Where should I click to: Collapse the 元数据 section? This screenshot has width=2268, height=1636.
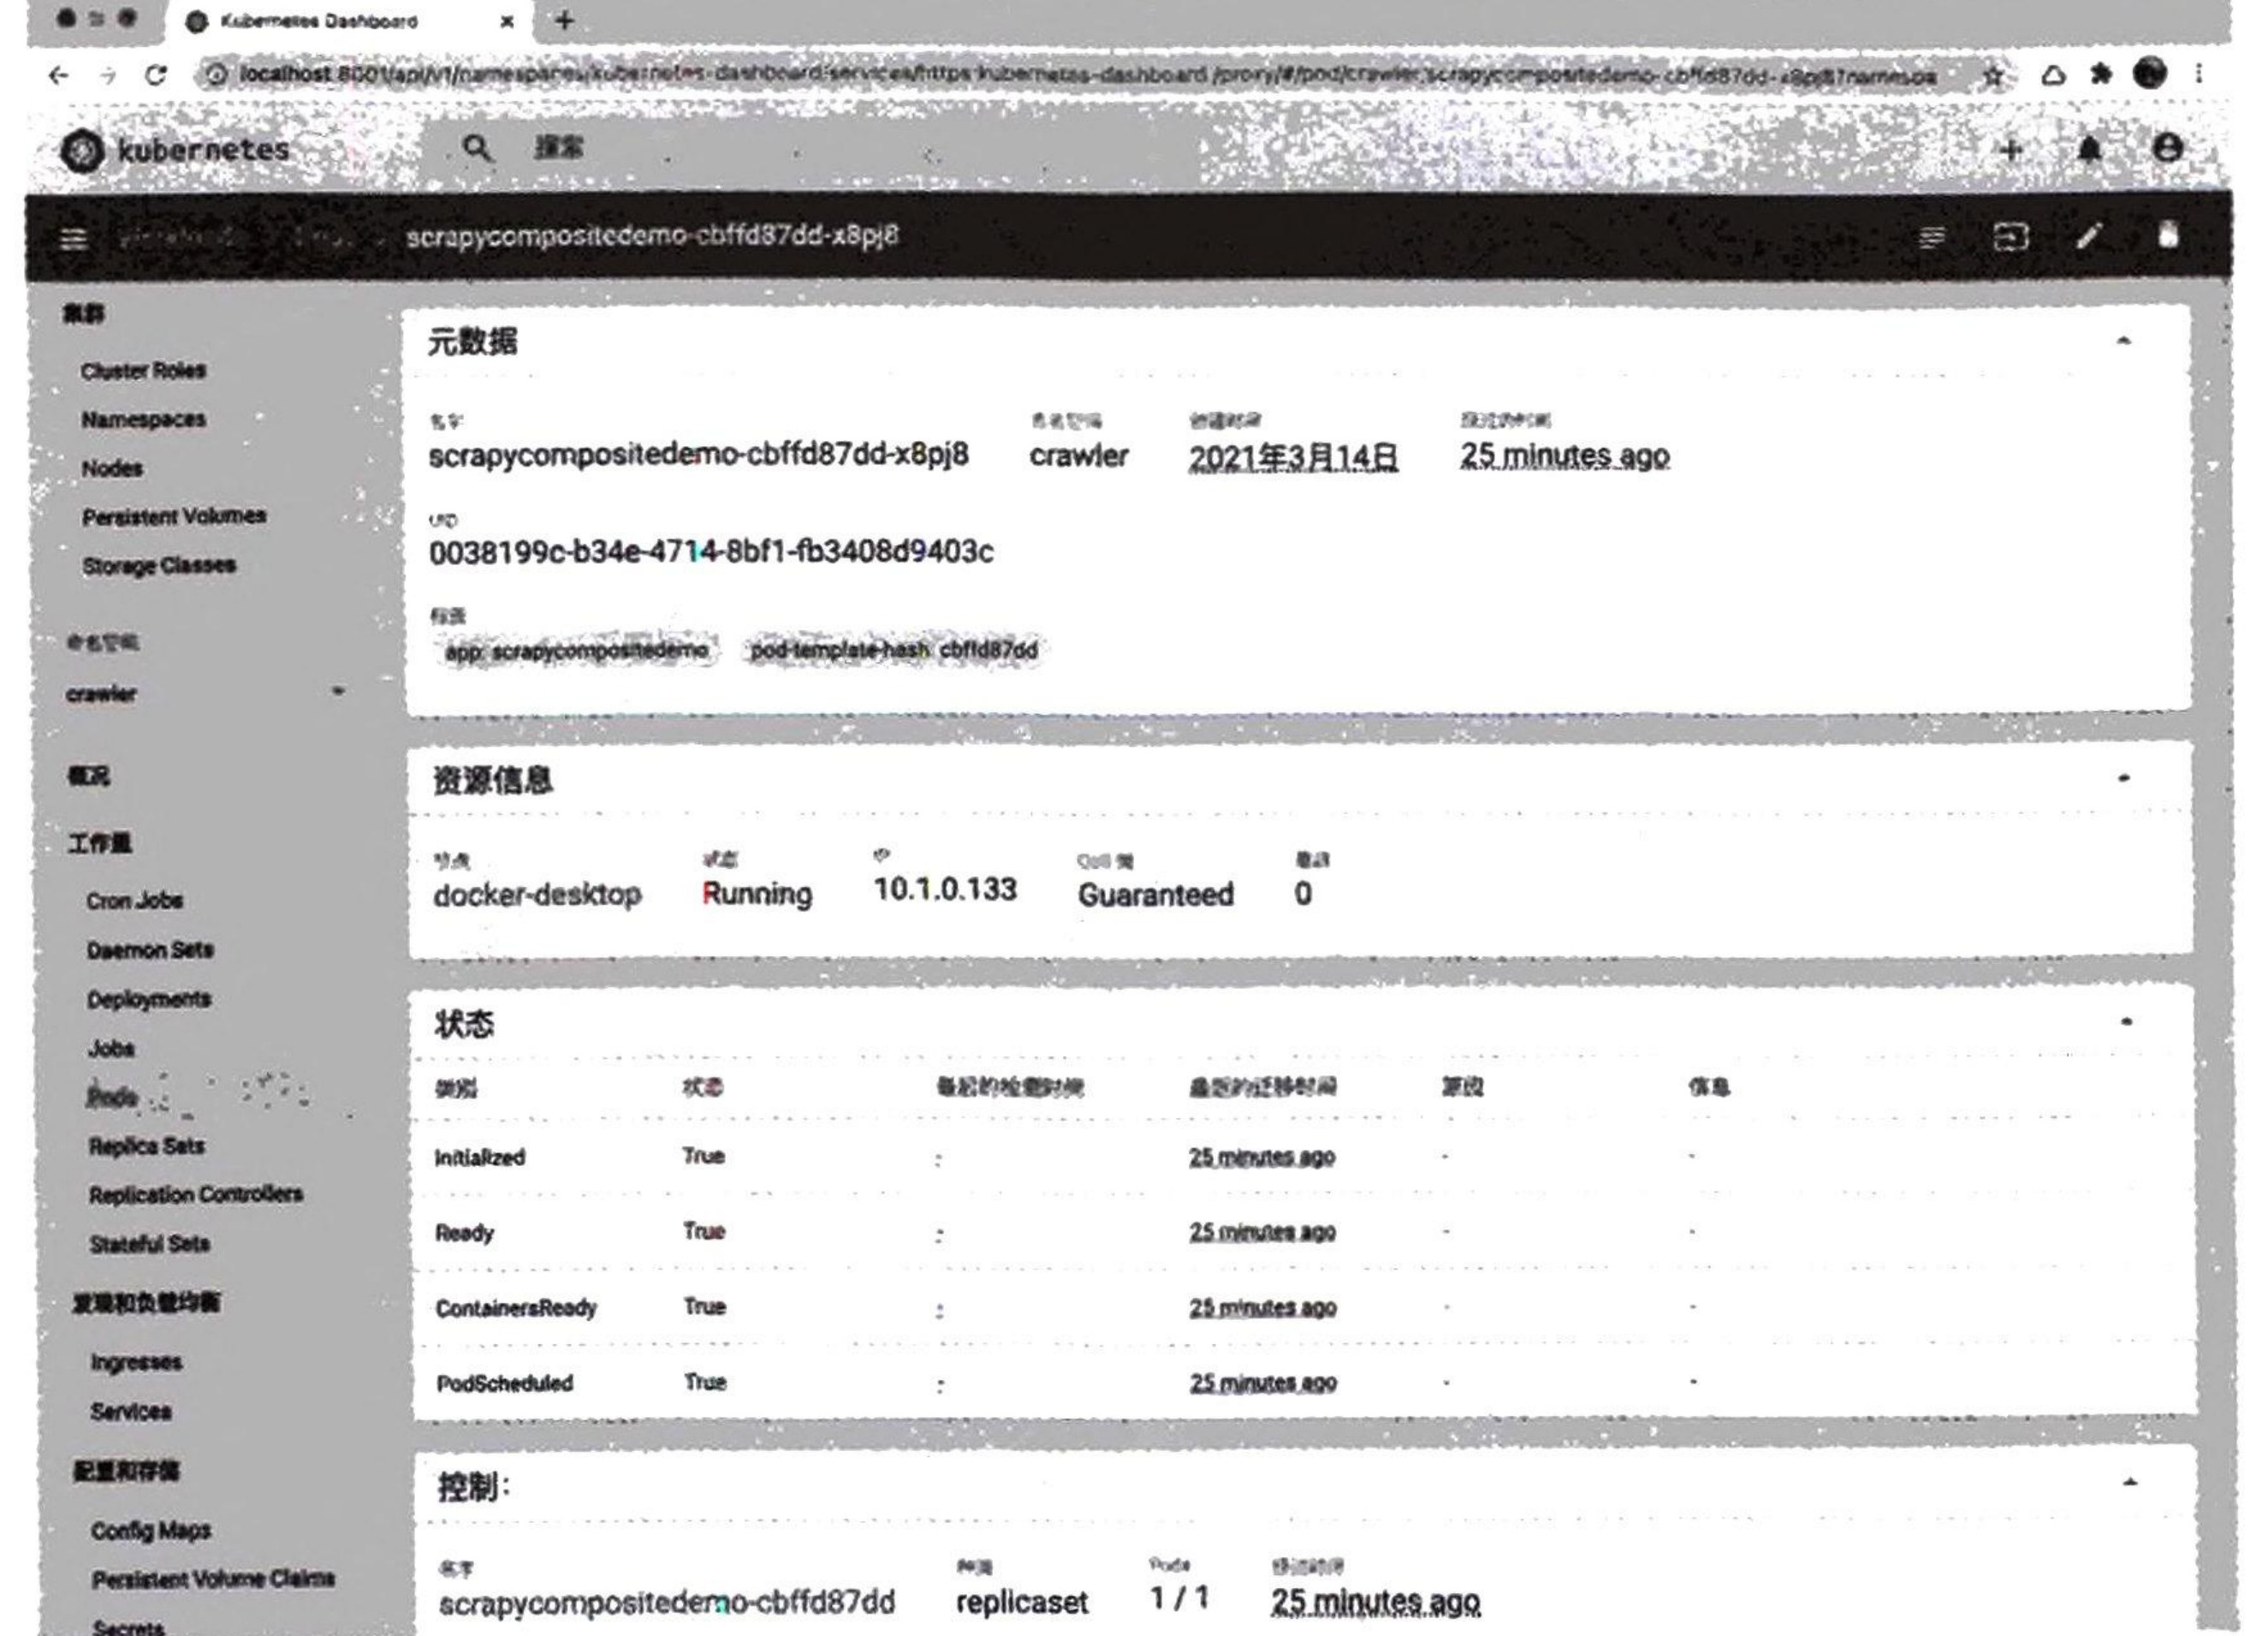2124,341
